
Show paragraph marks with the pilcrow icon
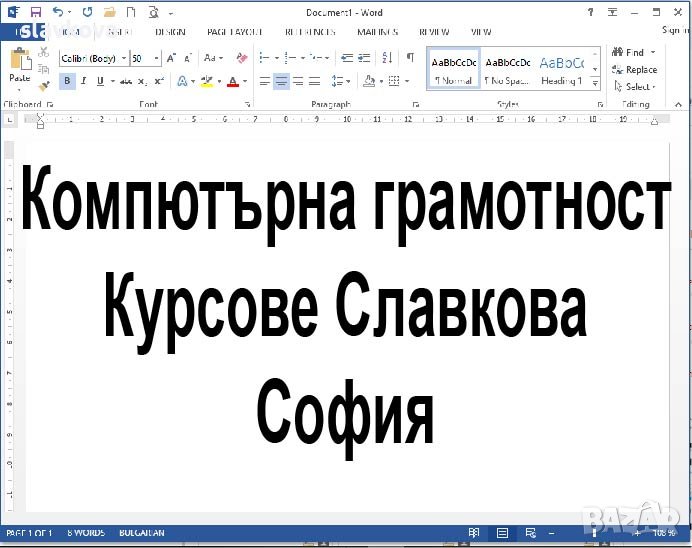[410, 58]
